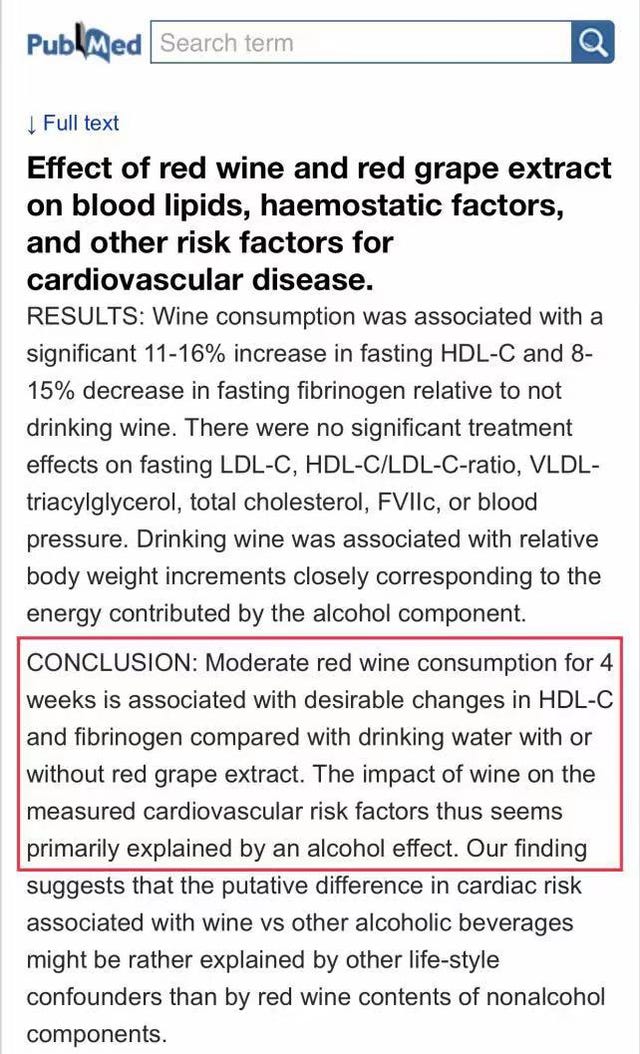This screenshot has width=640, height=1054.
Task: Open the Full text link
Action: coord(81,123)
